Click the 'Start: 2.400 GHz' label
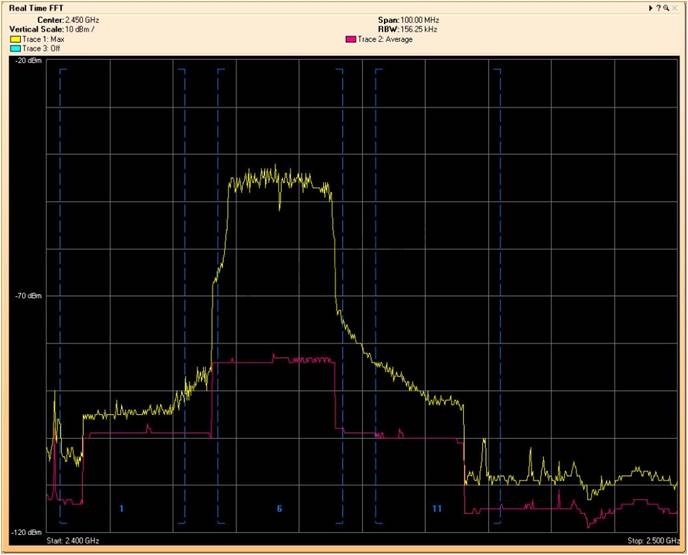 coord(73,541)
